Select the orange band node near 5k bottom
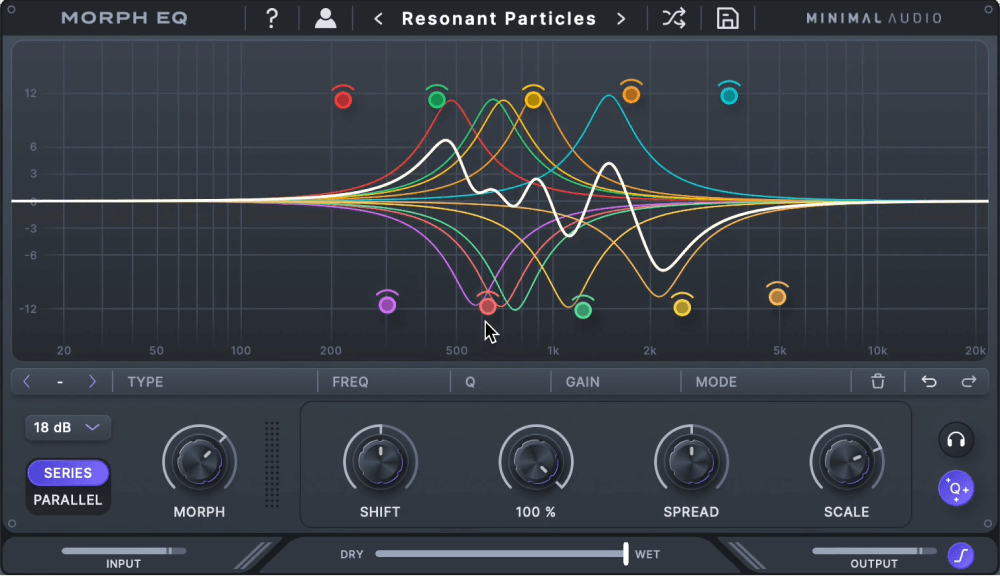Screen dimensions: 1000x576 click(777, 297)
